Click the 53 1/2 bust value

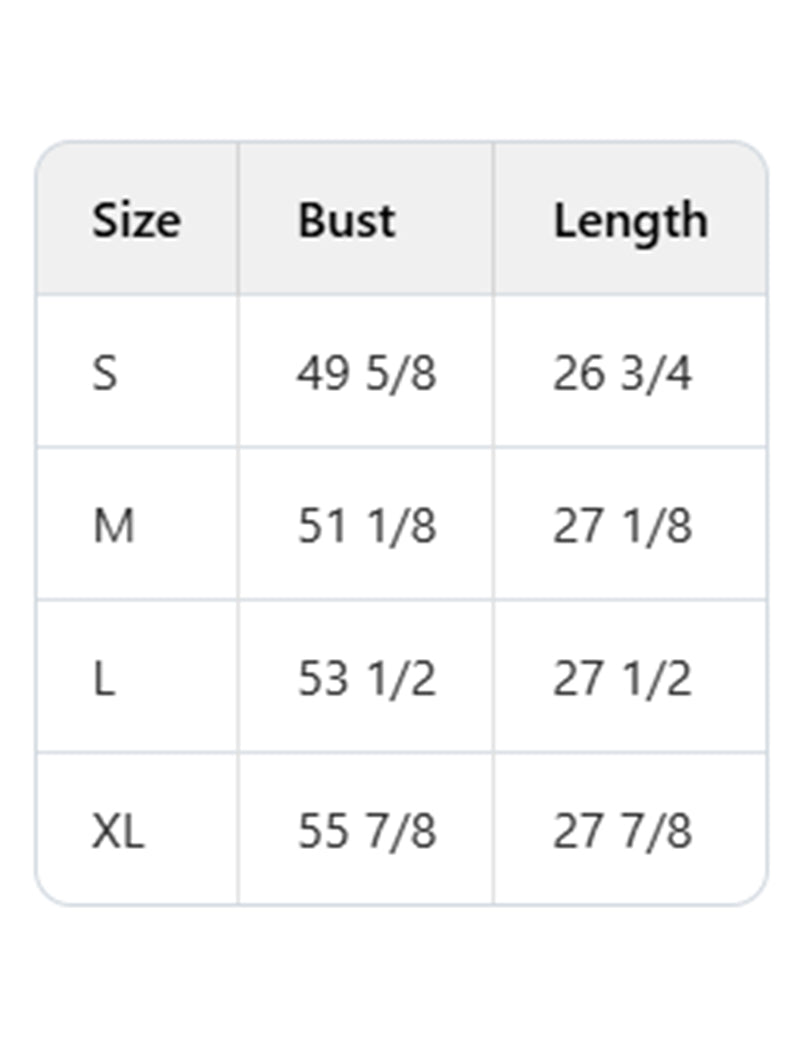366,679
